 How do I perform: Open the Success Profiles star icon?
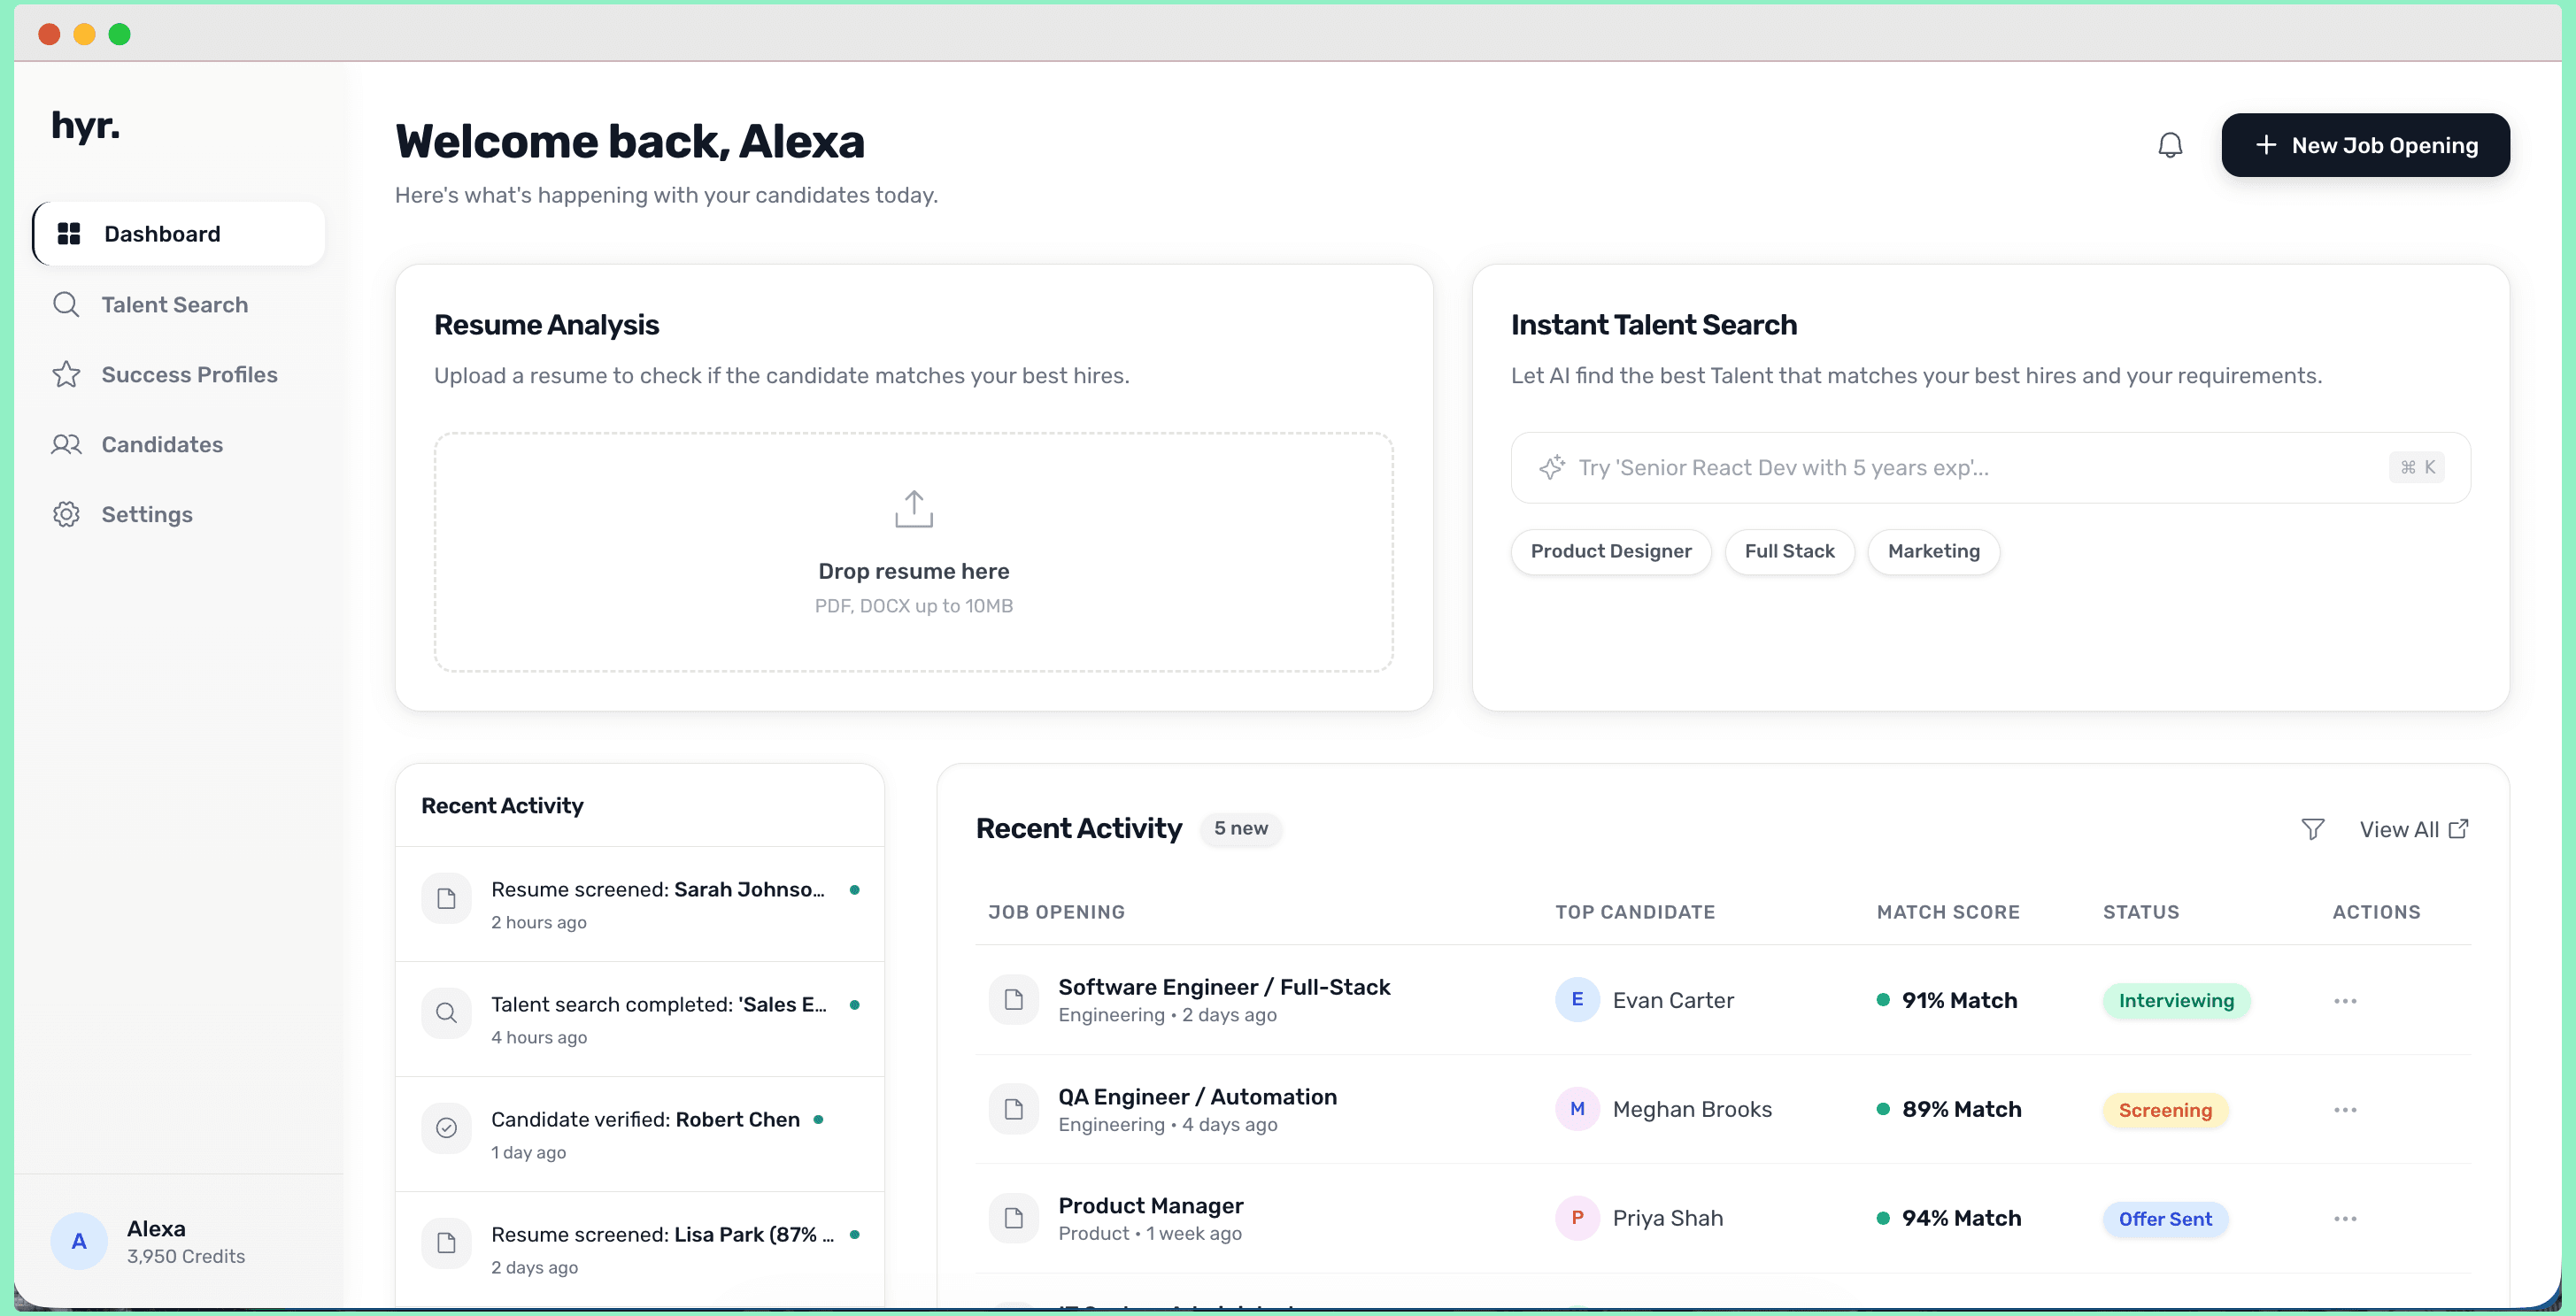[x=66, y=374]
